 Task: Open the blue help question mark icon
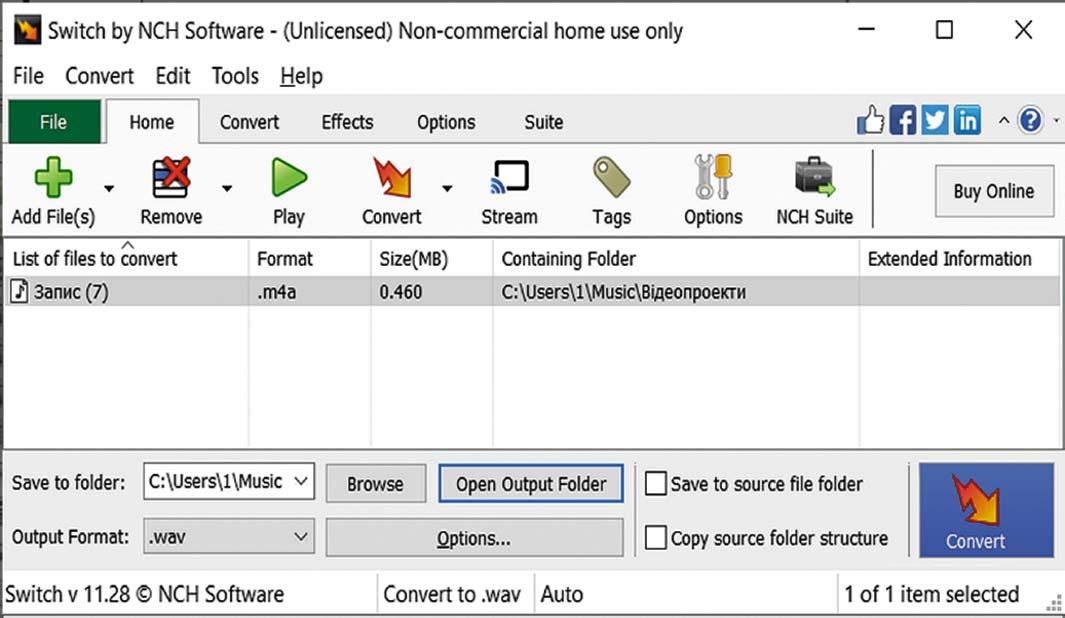1030,121
